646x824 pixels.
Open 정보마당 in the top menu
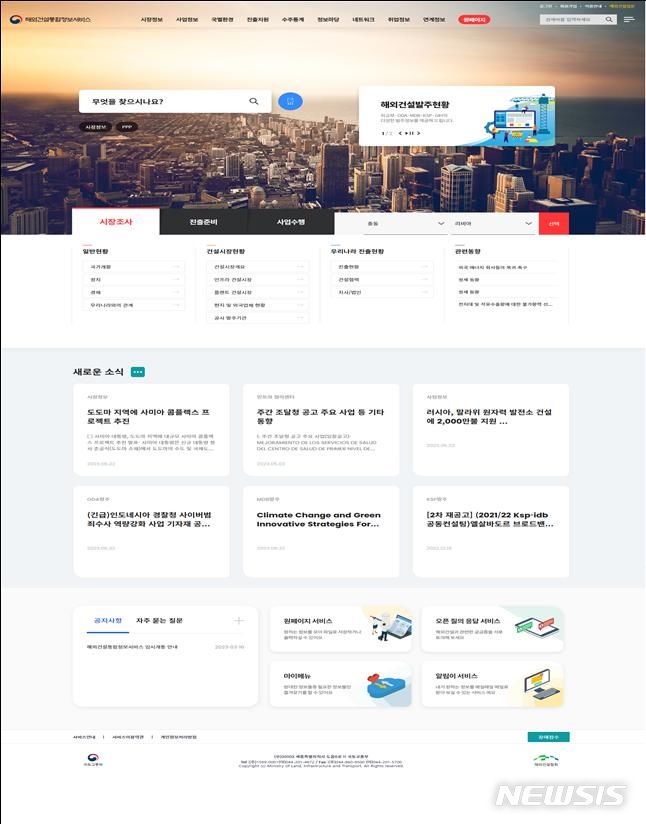coord(328,19)
